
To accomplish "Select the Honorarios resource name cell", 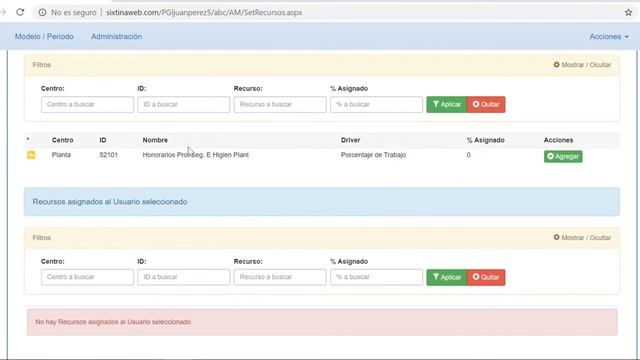I will (x=196, y=155).
